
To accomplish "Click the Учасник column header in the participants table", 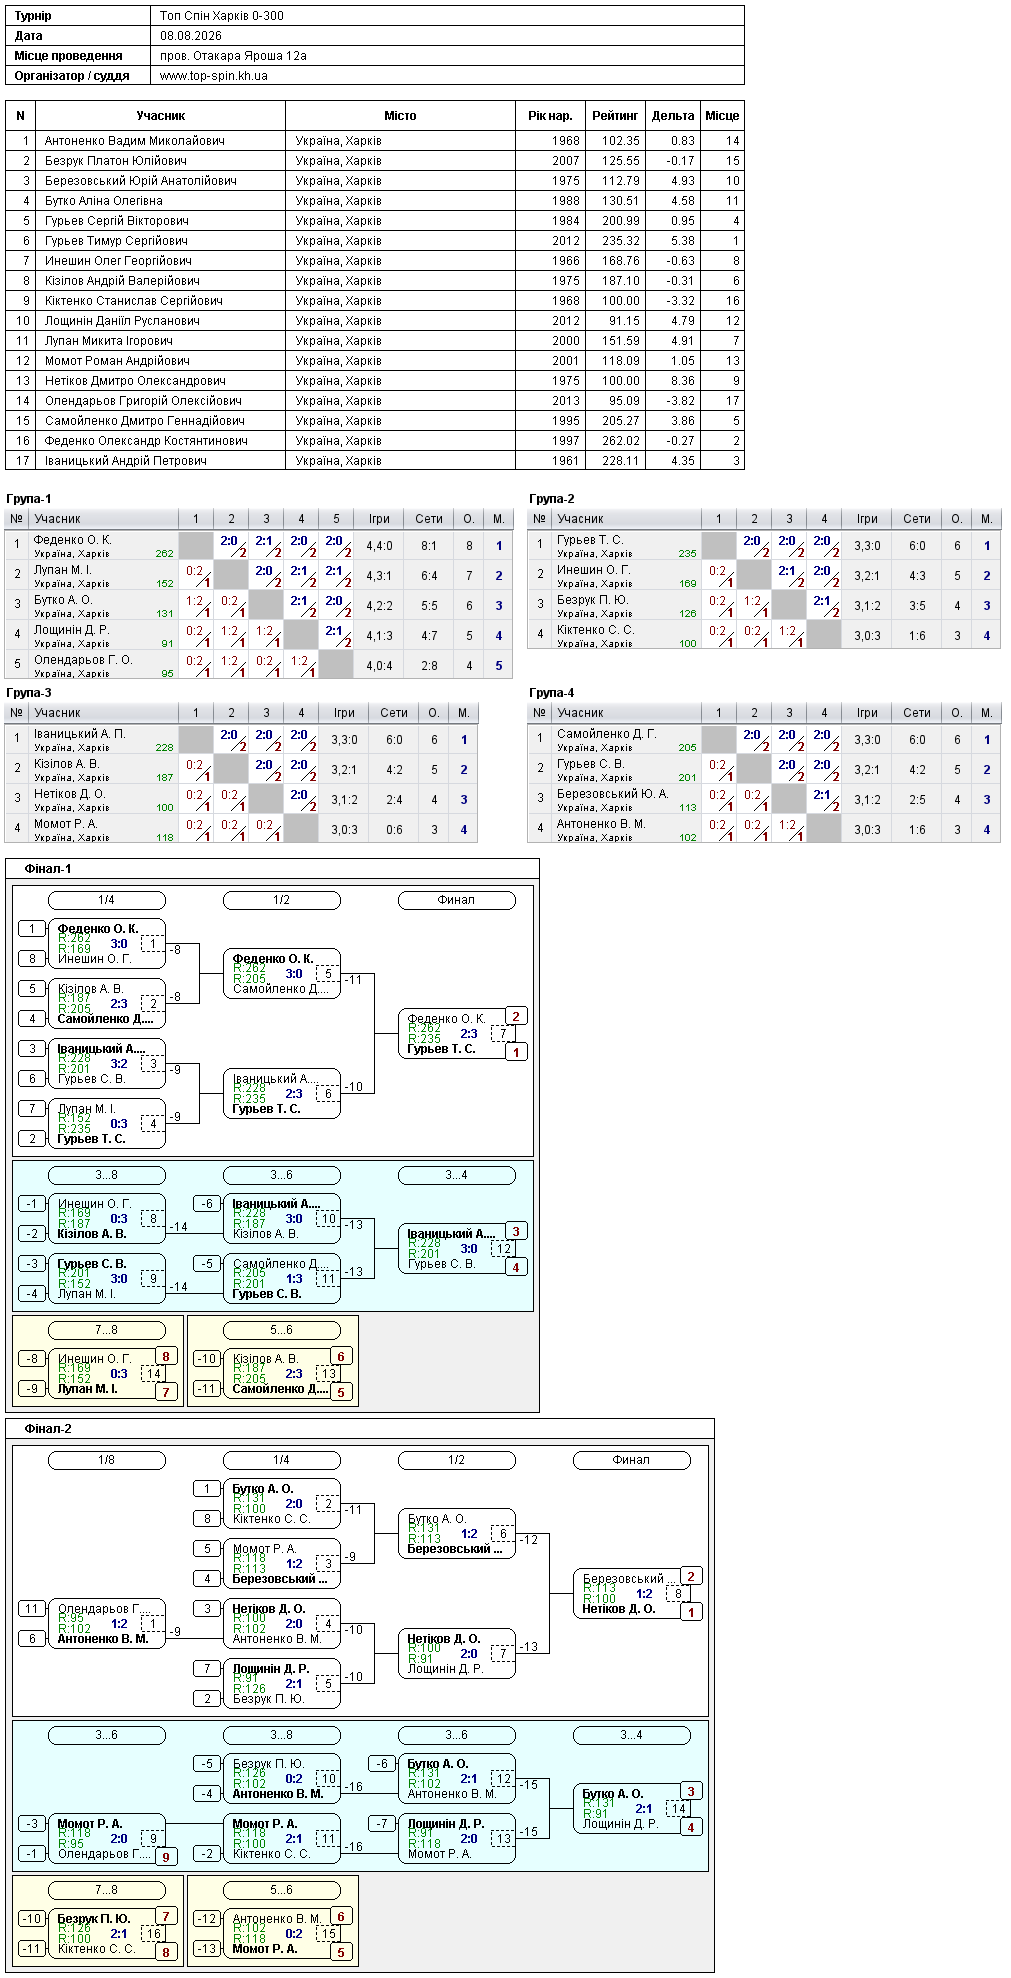I will pyautogui.click(x=161, y=116).
